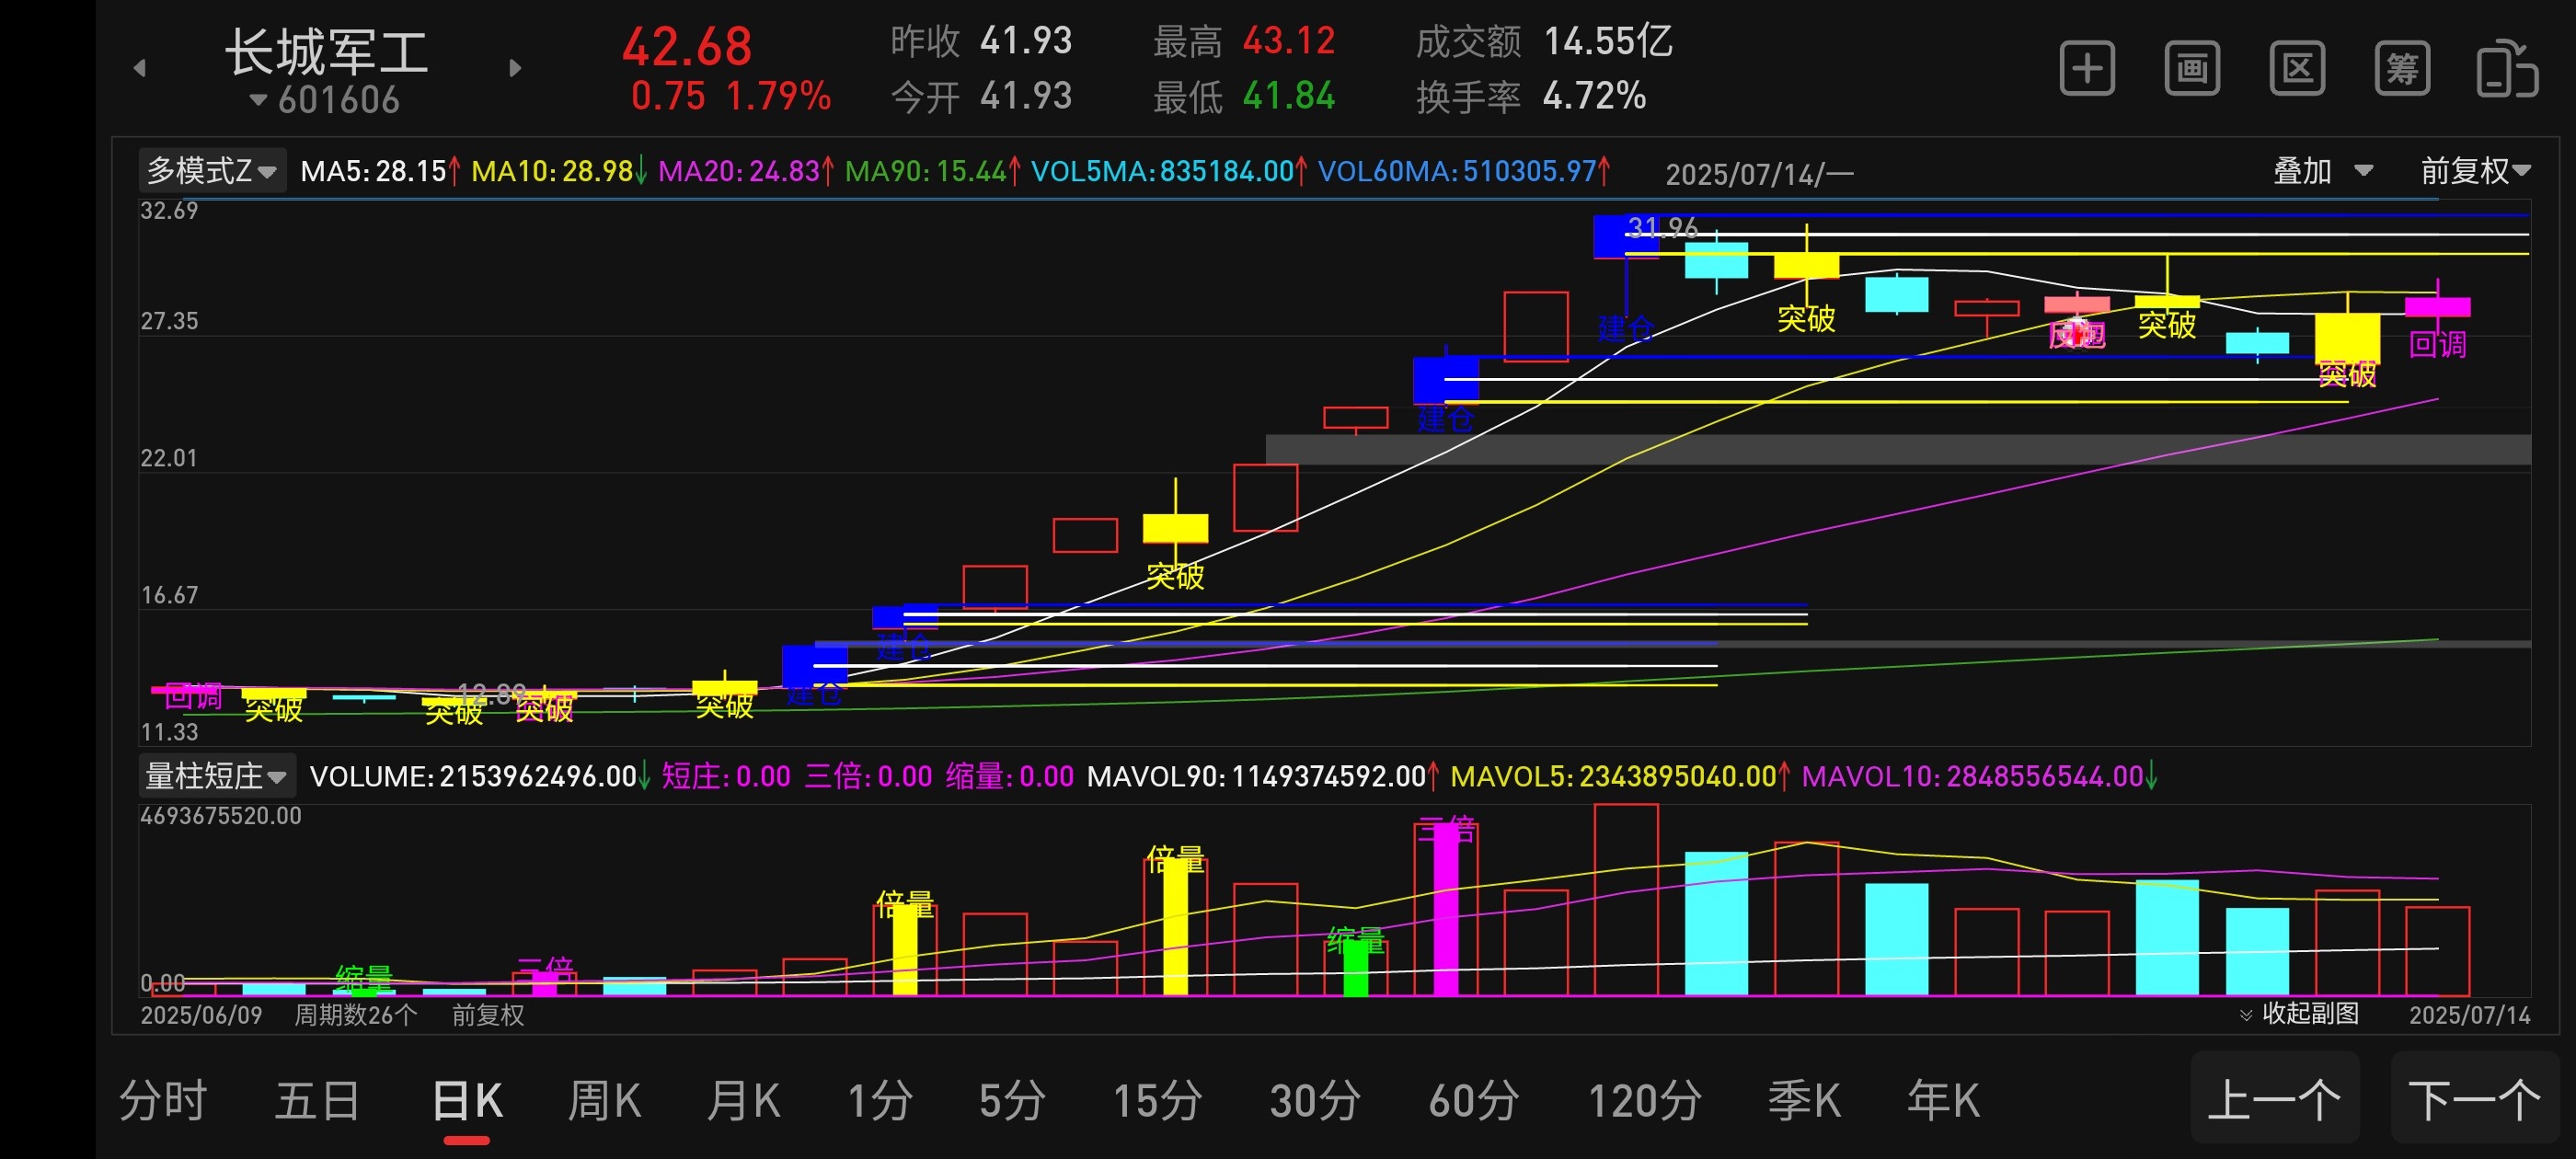Go to previous stock with left arrow
The image size is (2576, 1159).
(140, 68)
